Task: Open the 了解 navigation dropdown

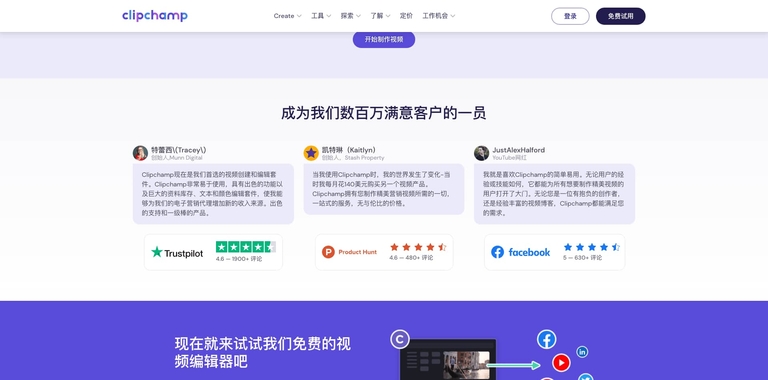Action: click(380, 16)
